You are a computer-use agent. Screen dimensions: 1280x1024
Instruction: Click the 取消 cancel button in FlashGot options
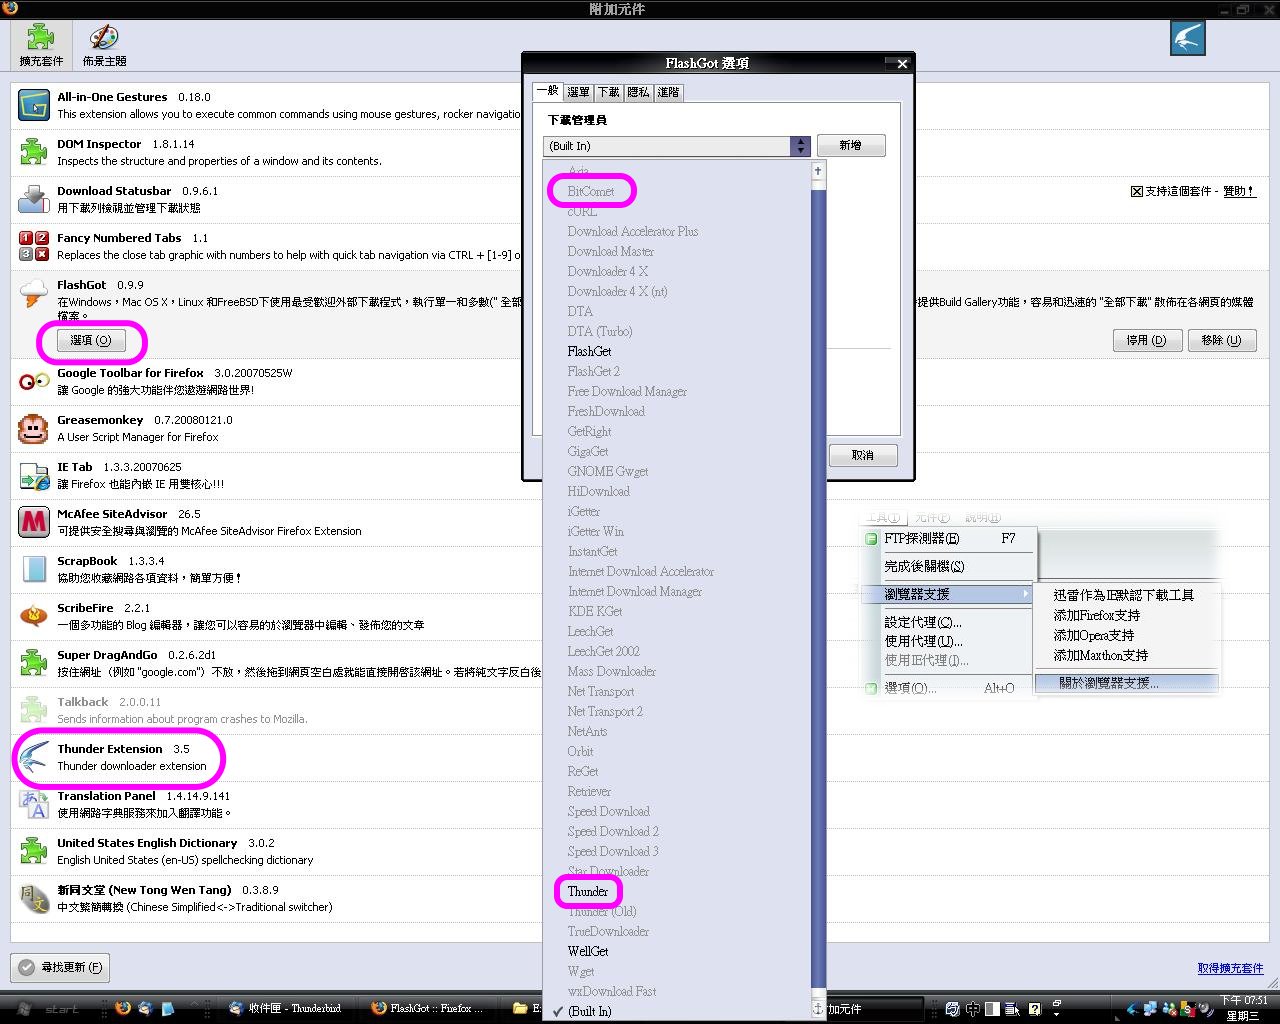click(x=863, y=455)
